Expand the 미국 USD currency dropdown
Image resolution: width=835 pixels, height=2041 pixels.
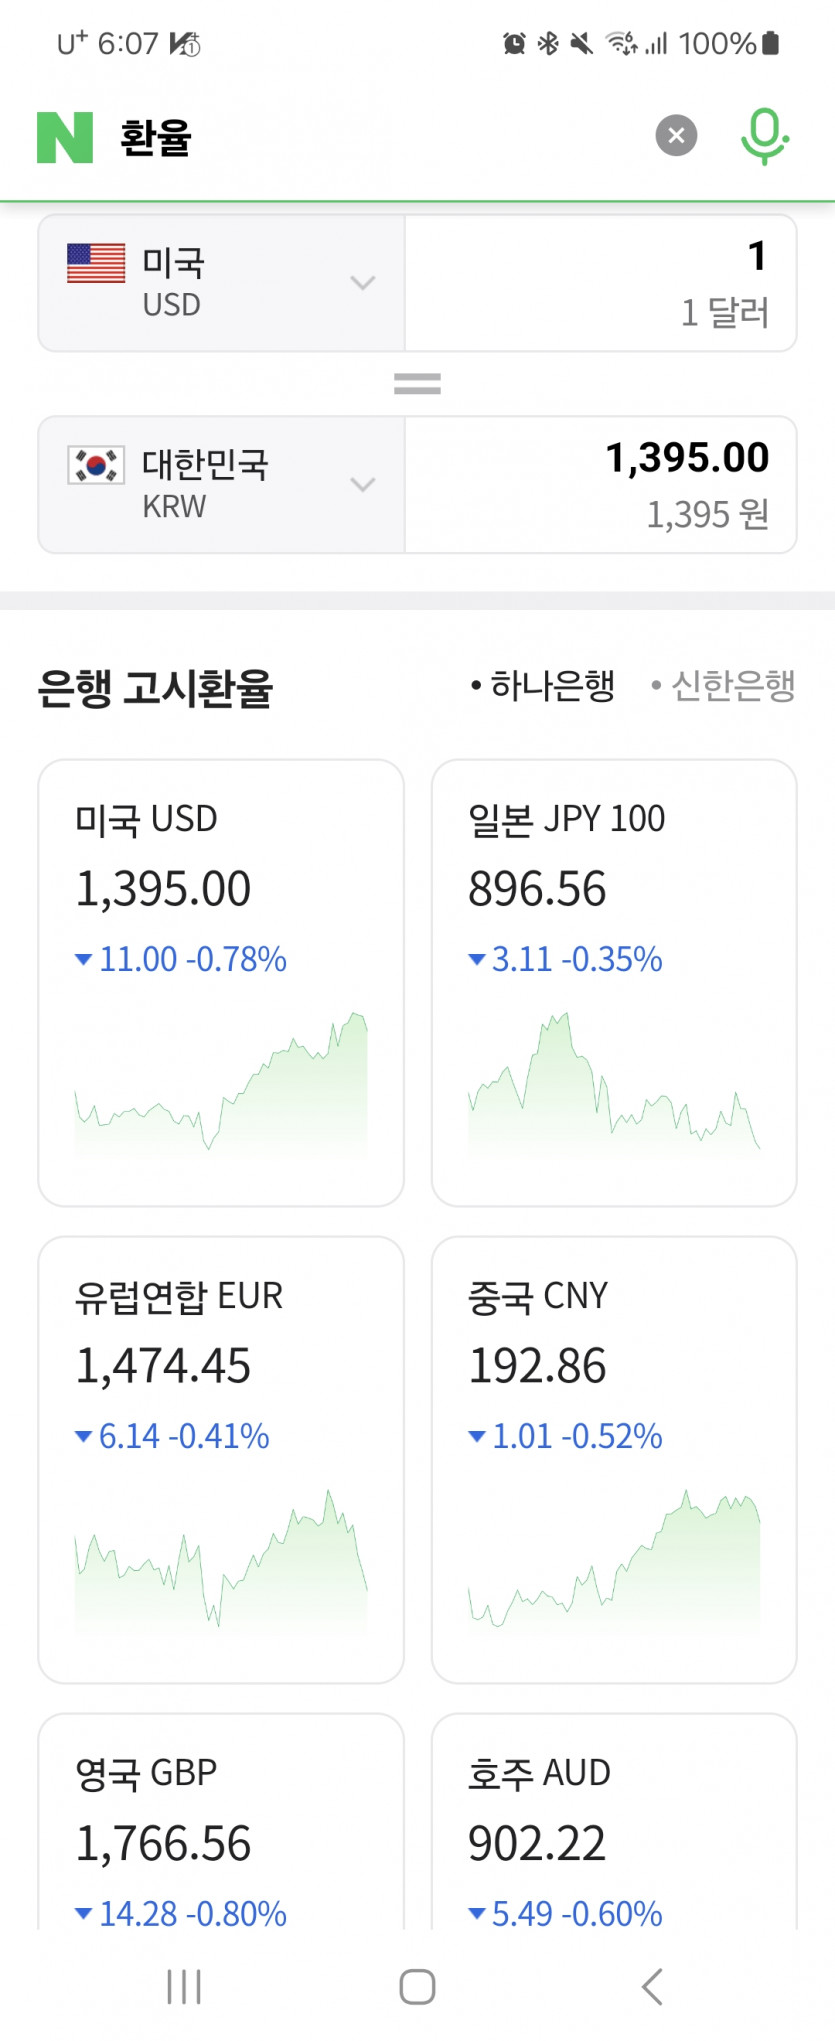[362, 283]
